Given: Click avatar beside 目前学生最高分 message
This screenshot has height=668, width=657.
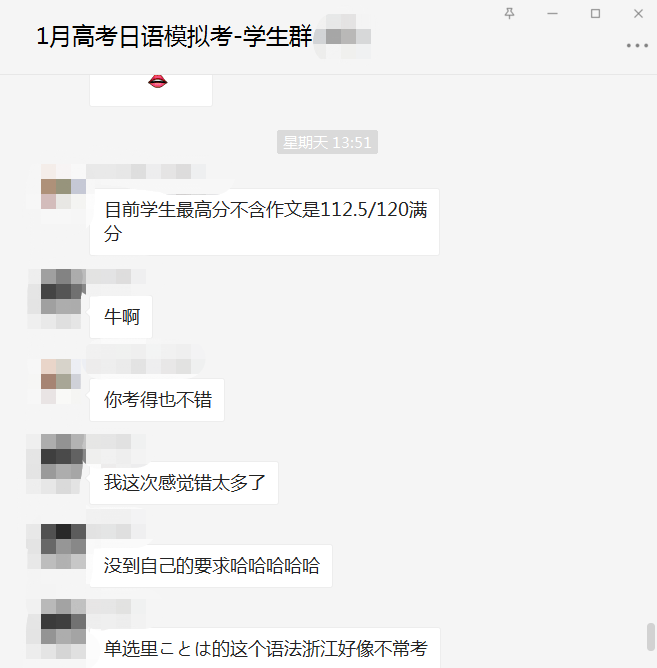Looking at the screenshot, I should pos(63,187).
